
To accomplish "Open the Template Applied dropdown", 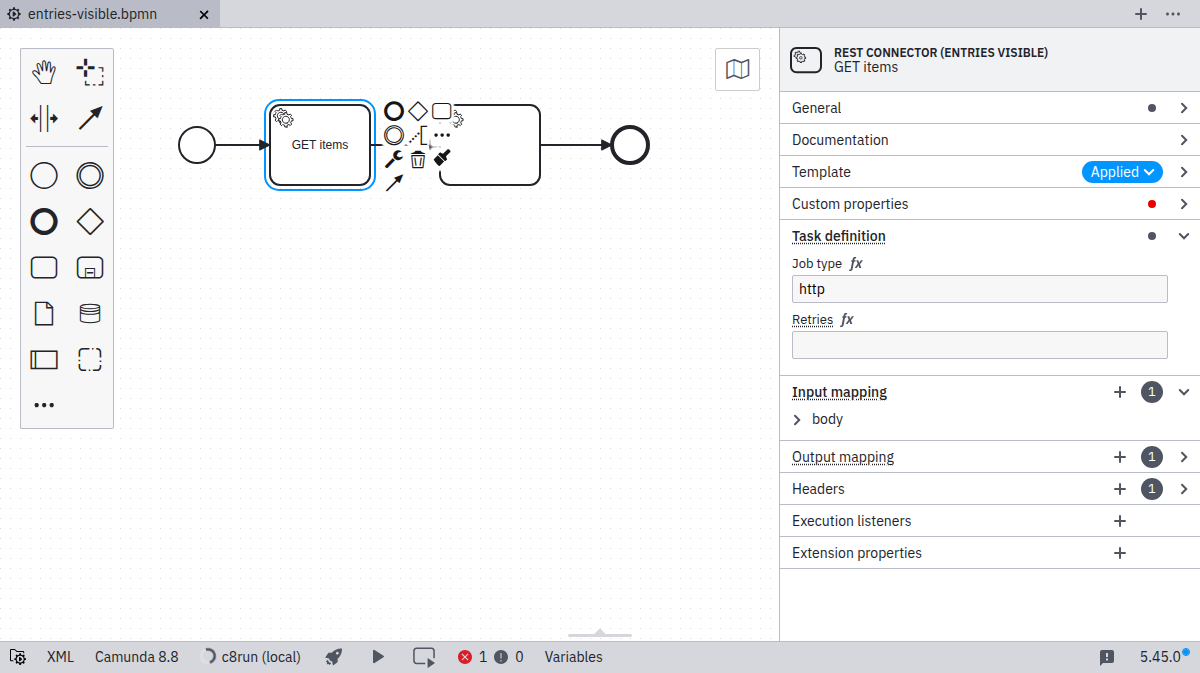I will click(1121, 172).
